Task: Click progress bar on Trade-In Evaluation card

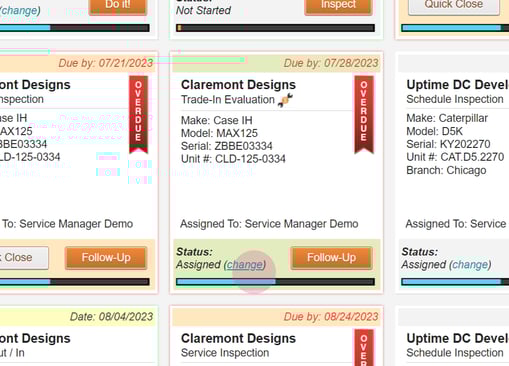Action: coord(275,282)
